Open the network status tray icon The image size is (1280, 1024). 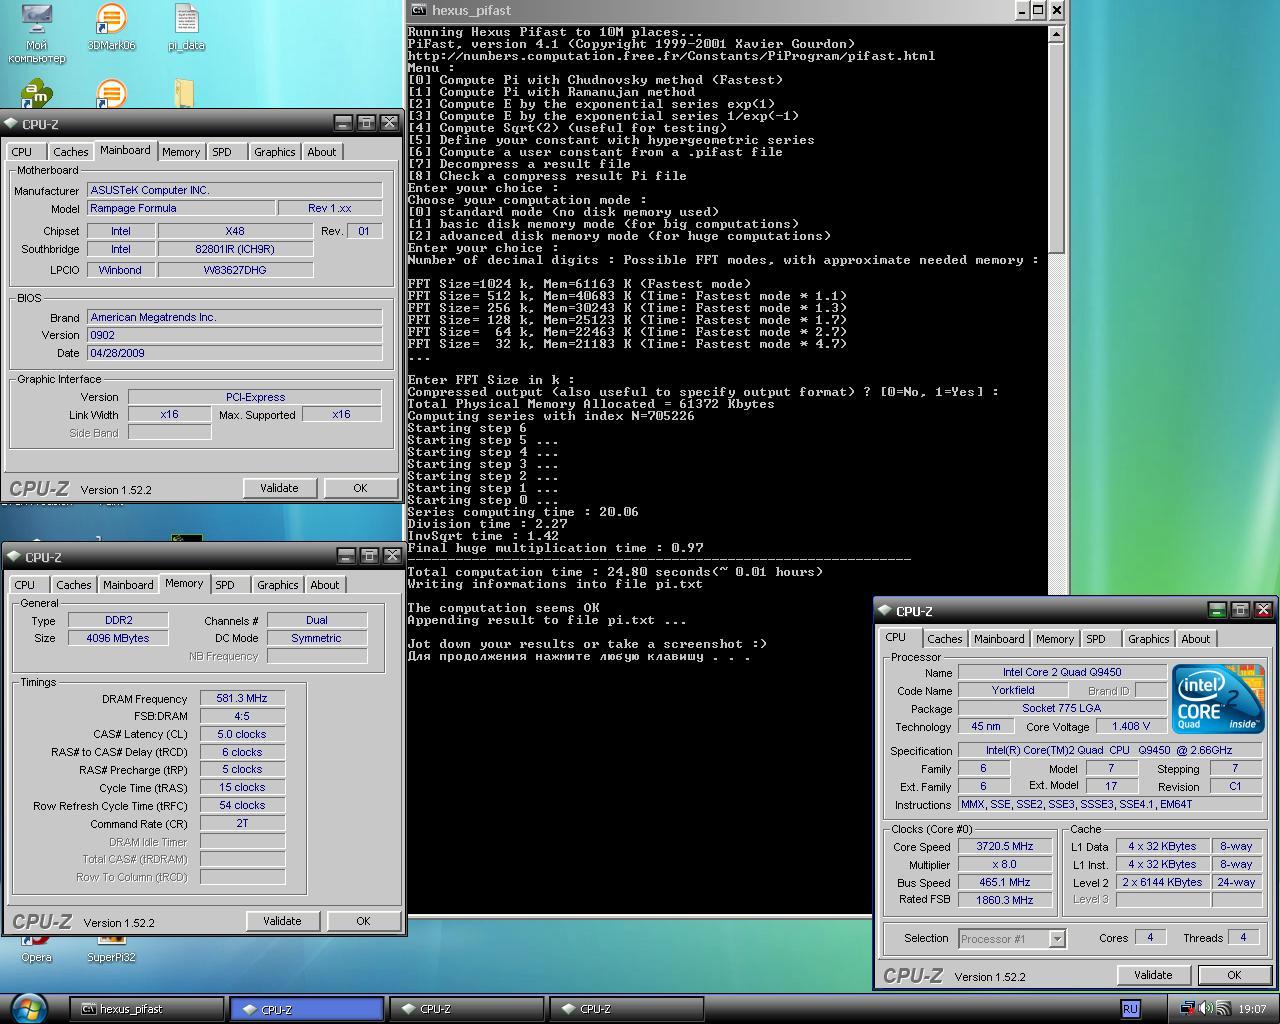[x=1187, y=1009]
